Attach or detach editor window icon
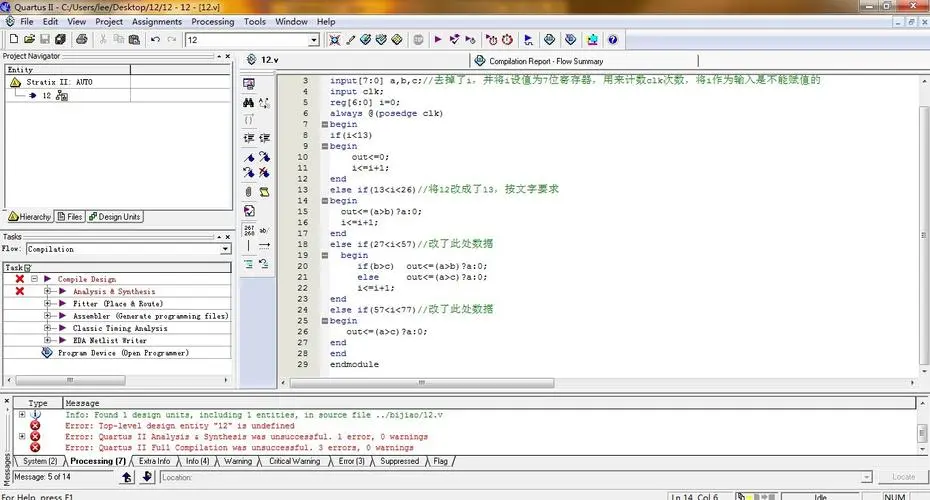930x500 pixels. [249, 84]
